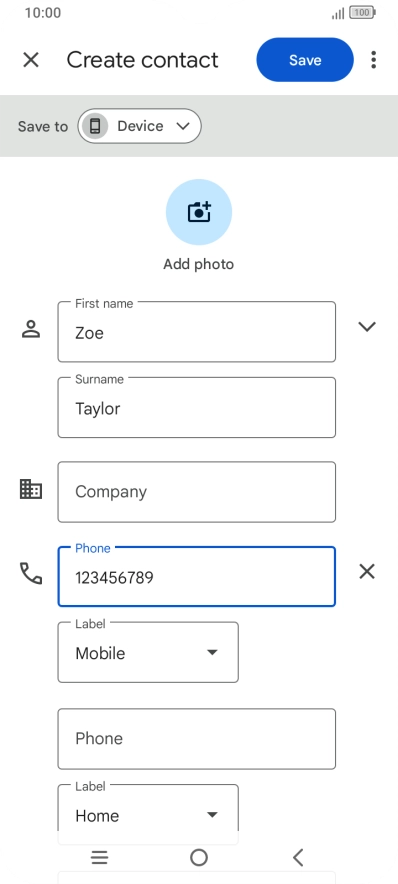Tap the company building icon
The height and width of the screenshot is (884, 398).
click(31, 489)
